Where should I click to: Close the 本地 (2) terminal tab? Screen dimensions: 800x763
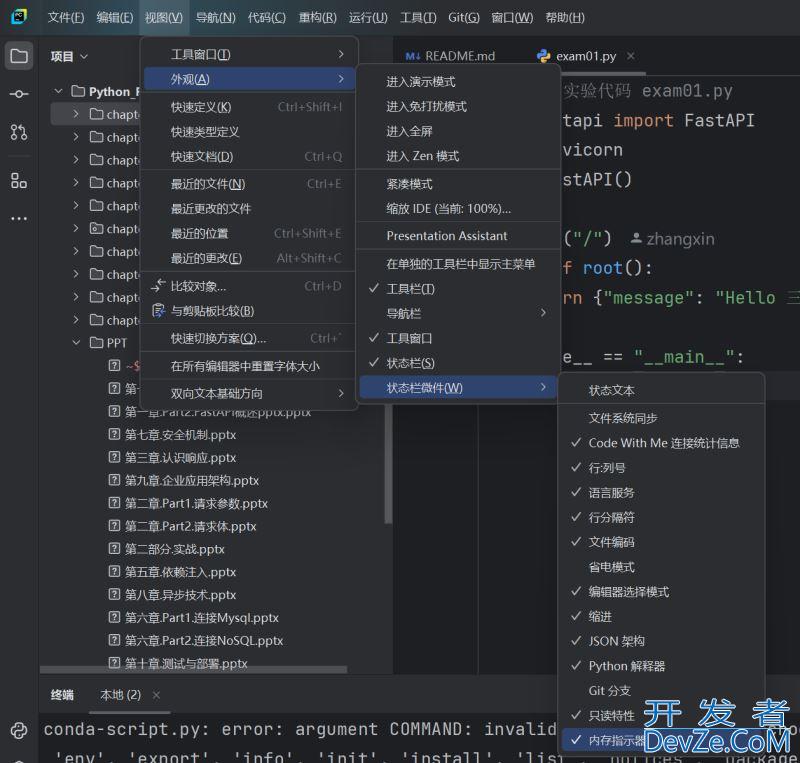point(156,695)
